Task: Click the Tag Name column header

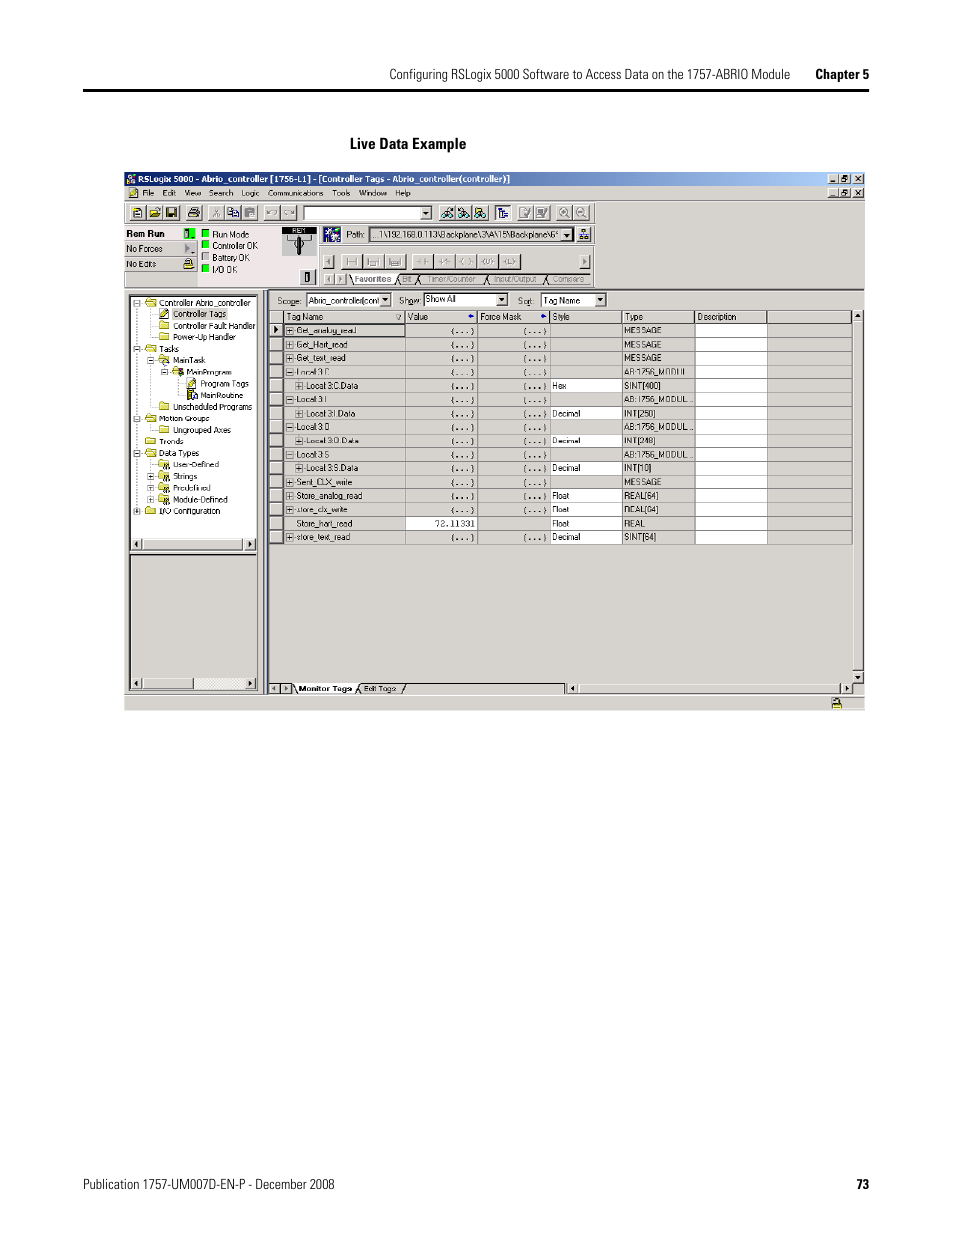Action: click(344, 317)
